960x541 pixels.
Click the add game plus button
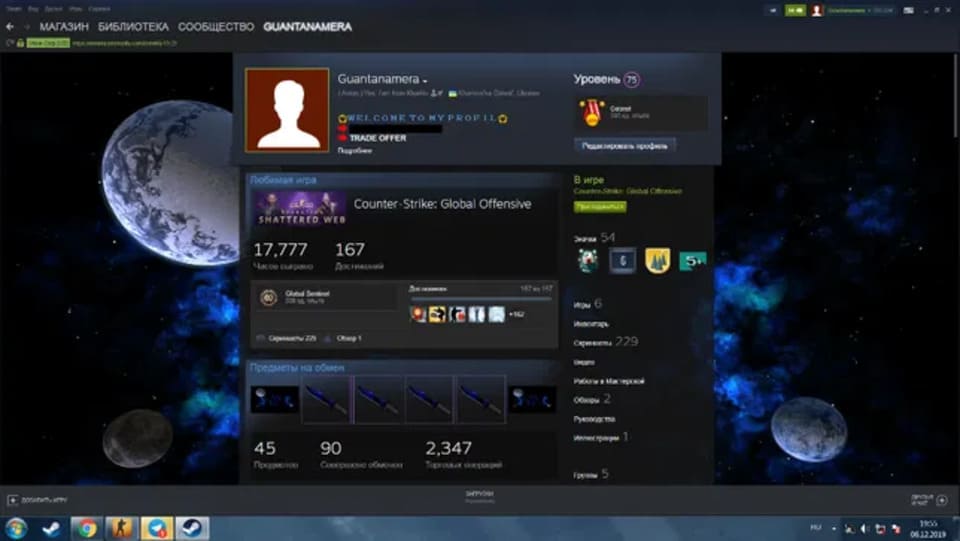coord(13,499)
